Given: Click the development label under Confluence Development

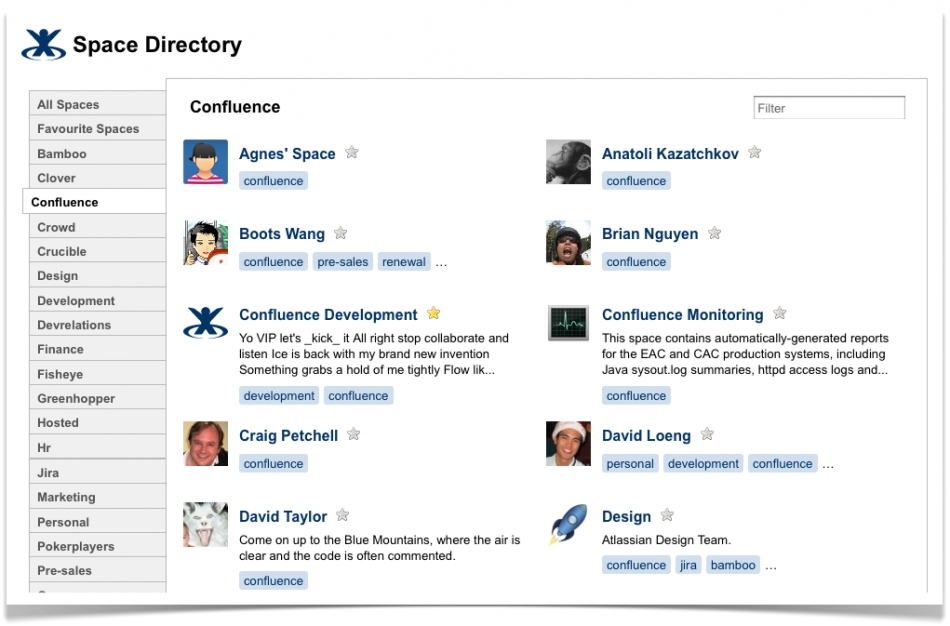Looking at the screenshot, I should click(279, 396).
